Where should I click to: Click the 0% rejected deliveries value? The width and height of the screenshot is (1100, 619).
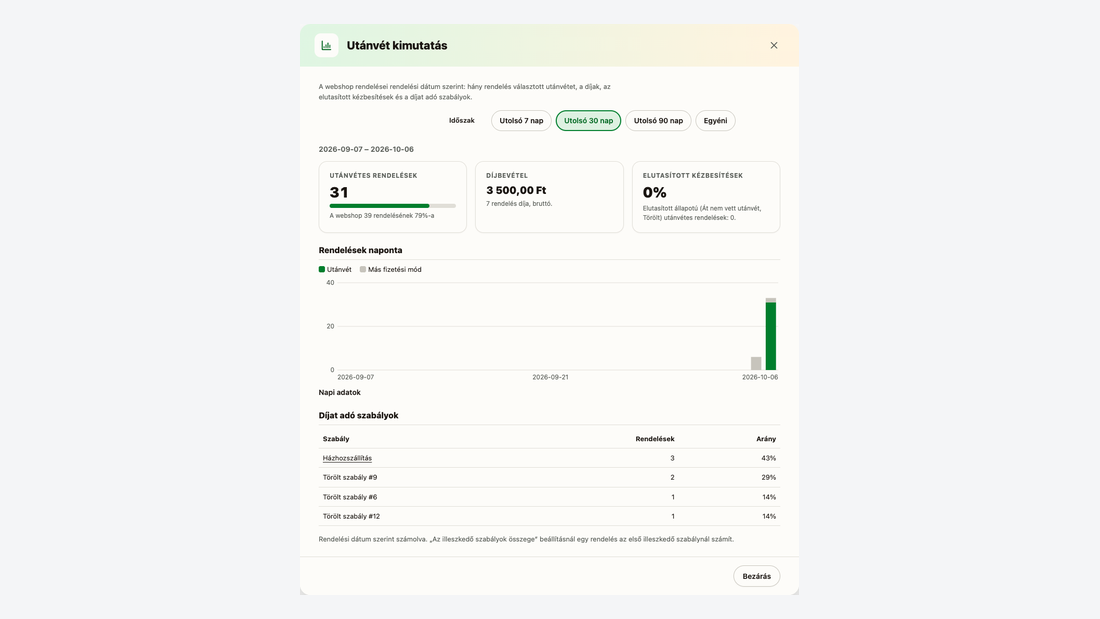tap(655, 192)
